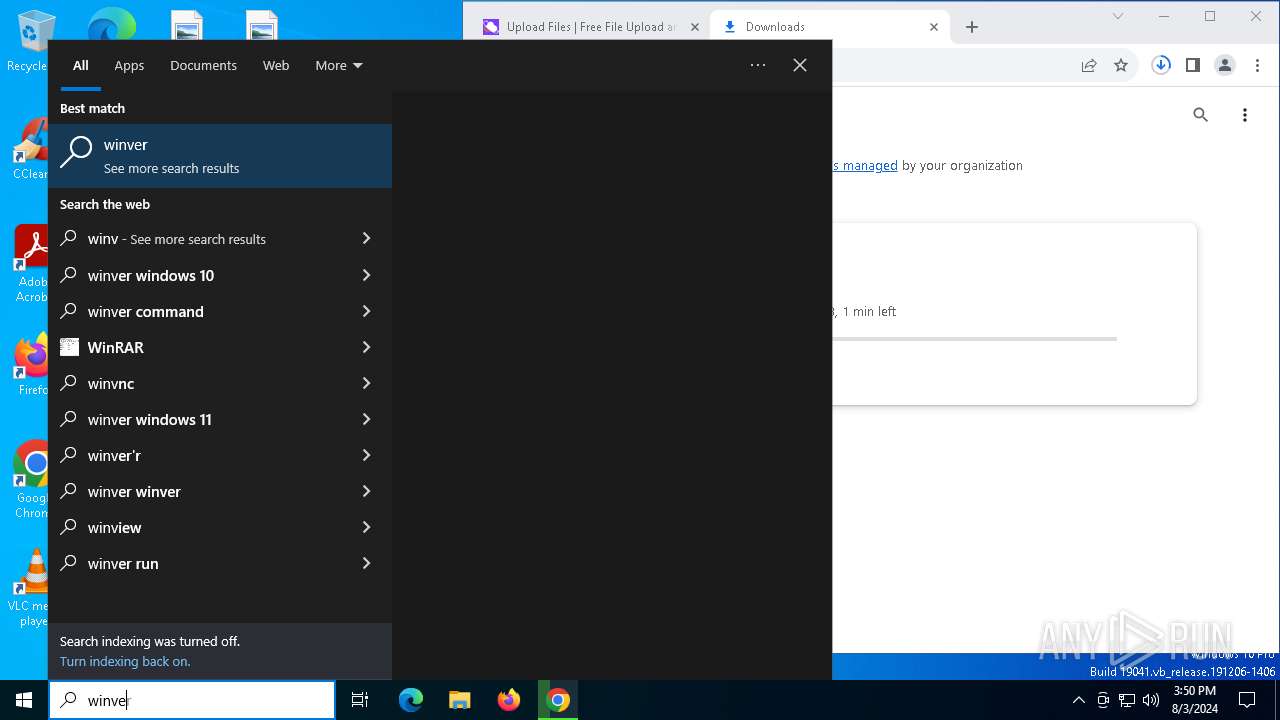This screenshot has height=720, width=1280.
Task: Expand the 'winv - See more search results' arrow
Action: tap(366, 239)
